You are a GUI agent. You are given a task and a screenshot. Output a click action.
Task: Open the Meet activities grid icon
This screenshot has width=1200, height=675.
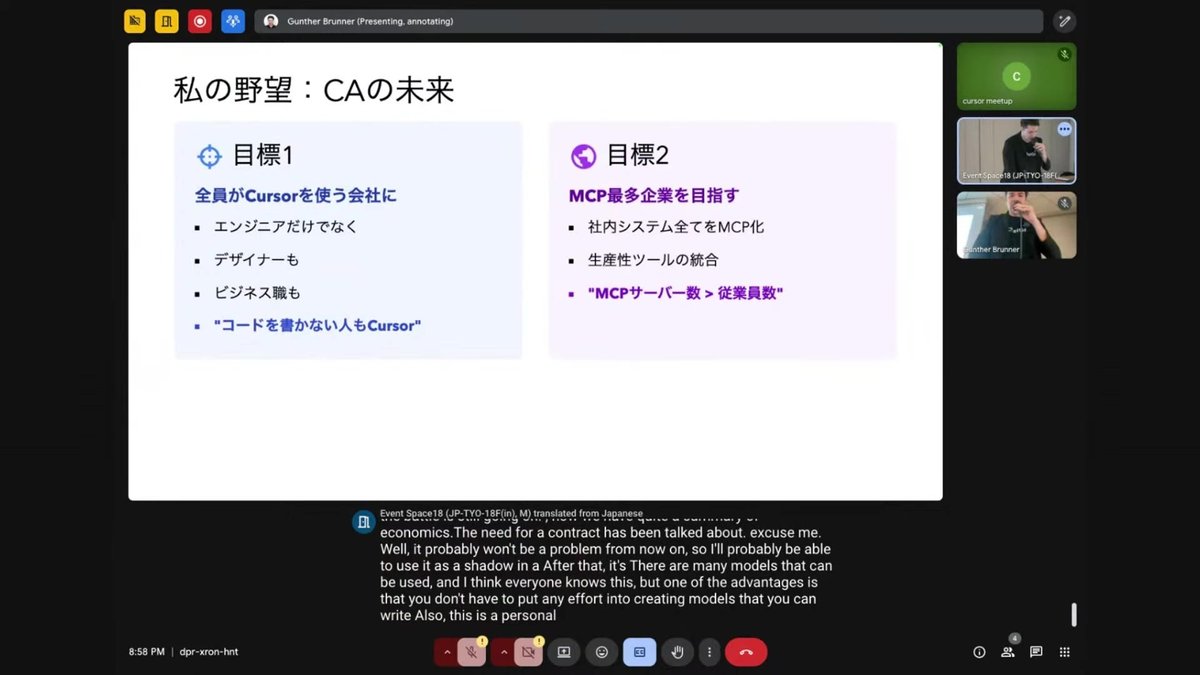(x=1064, y=651)
